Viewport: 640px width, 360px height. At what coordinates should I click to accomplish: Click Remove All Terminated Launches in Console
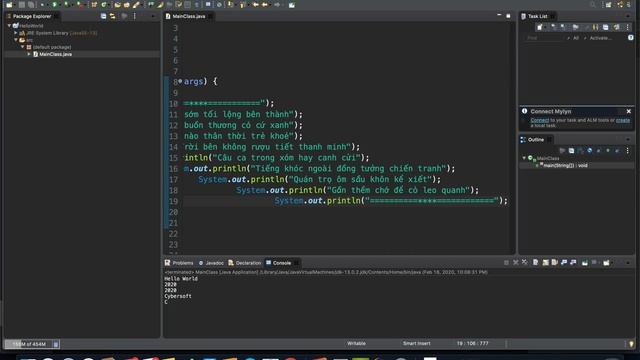point(525,262)
